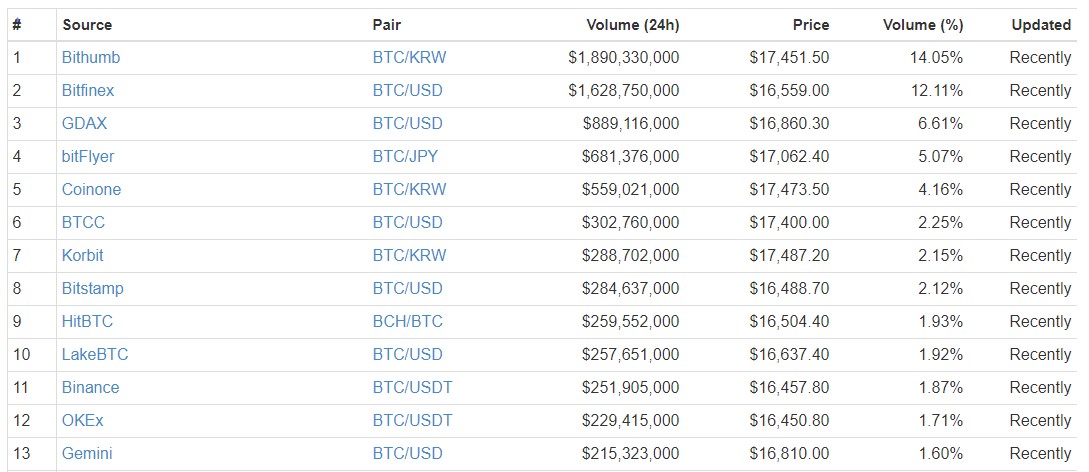Click the Binance exchange link
The height and width of the screenshot is (472, 1089).
90,388
